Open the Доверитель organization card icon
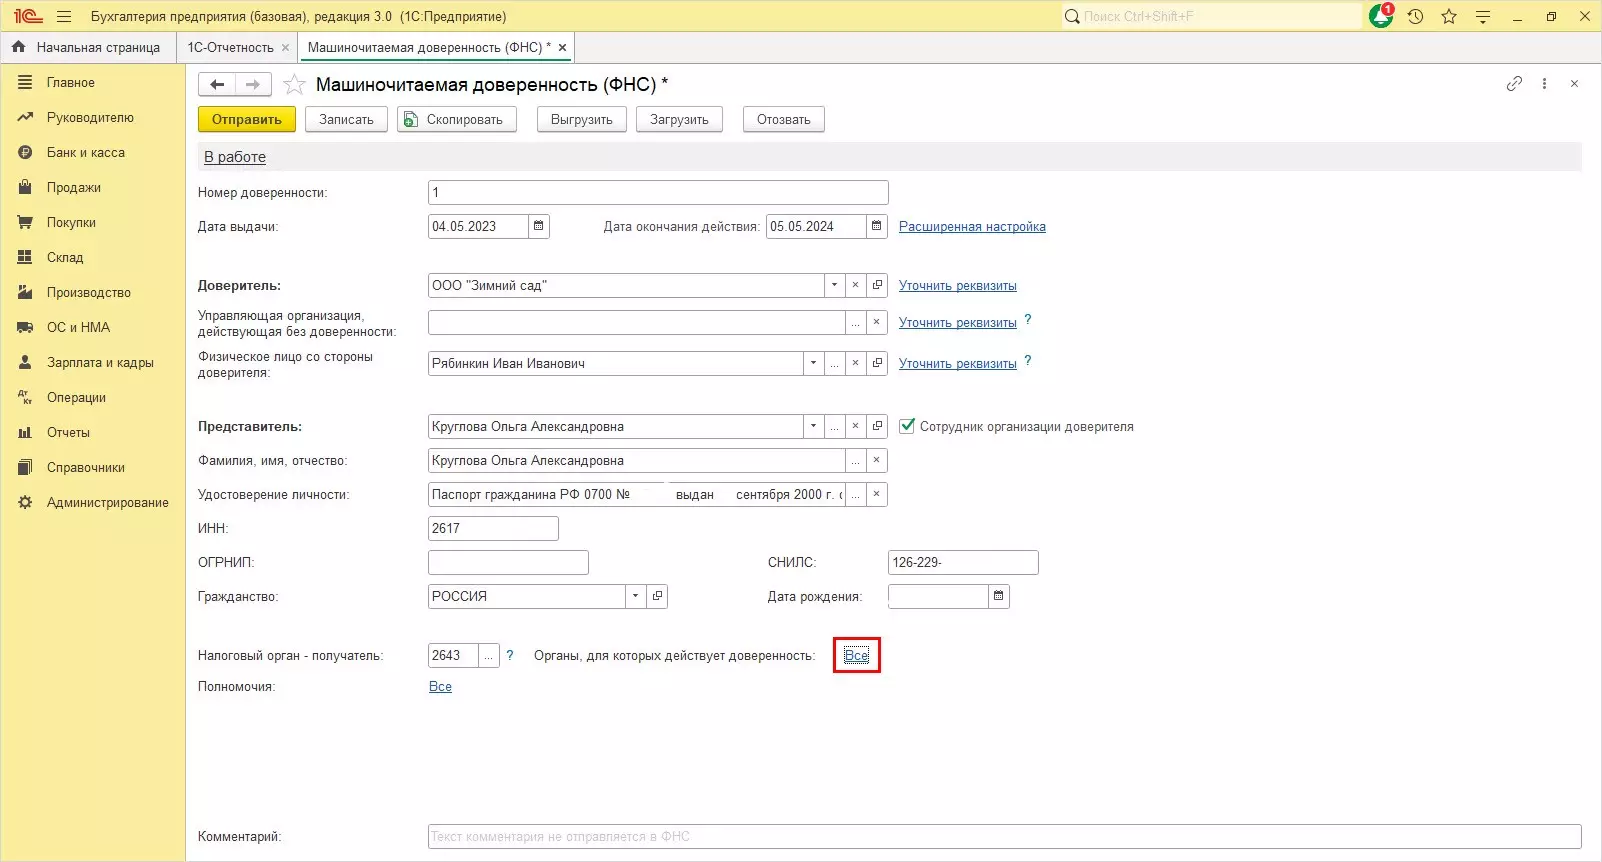This screenshot has width=1602, height=862. pyautogui.click(x=877, y=285)
